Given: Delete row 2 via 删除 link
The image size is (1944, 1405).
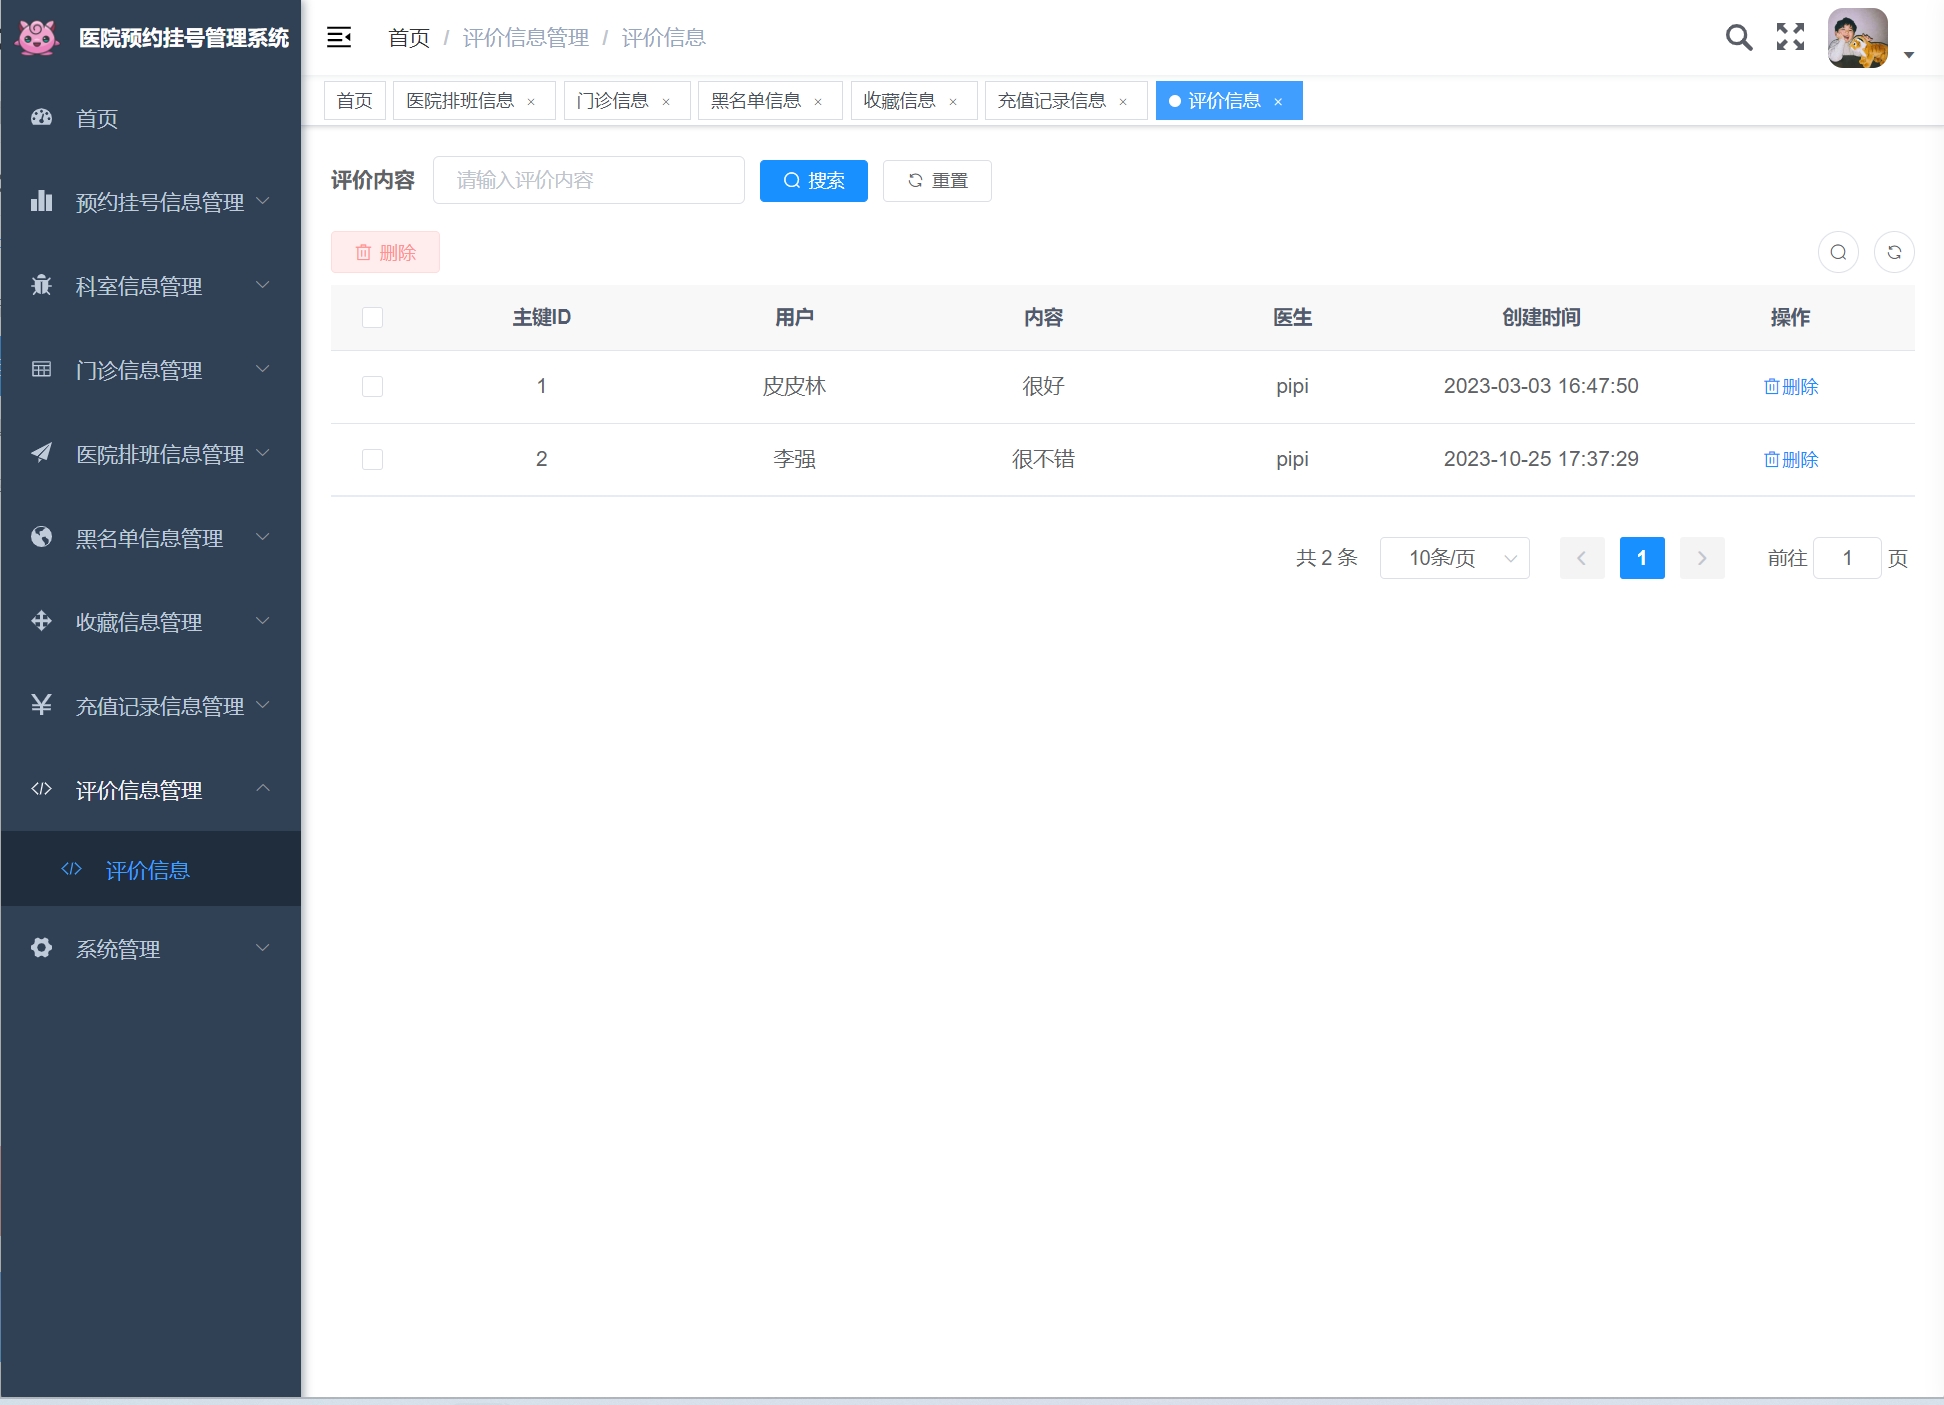Looking at the screenshot, I should [x=1790, y=459].
